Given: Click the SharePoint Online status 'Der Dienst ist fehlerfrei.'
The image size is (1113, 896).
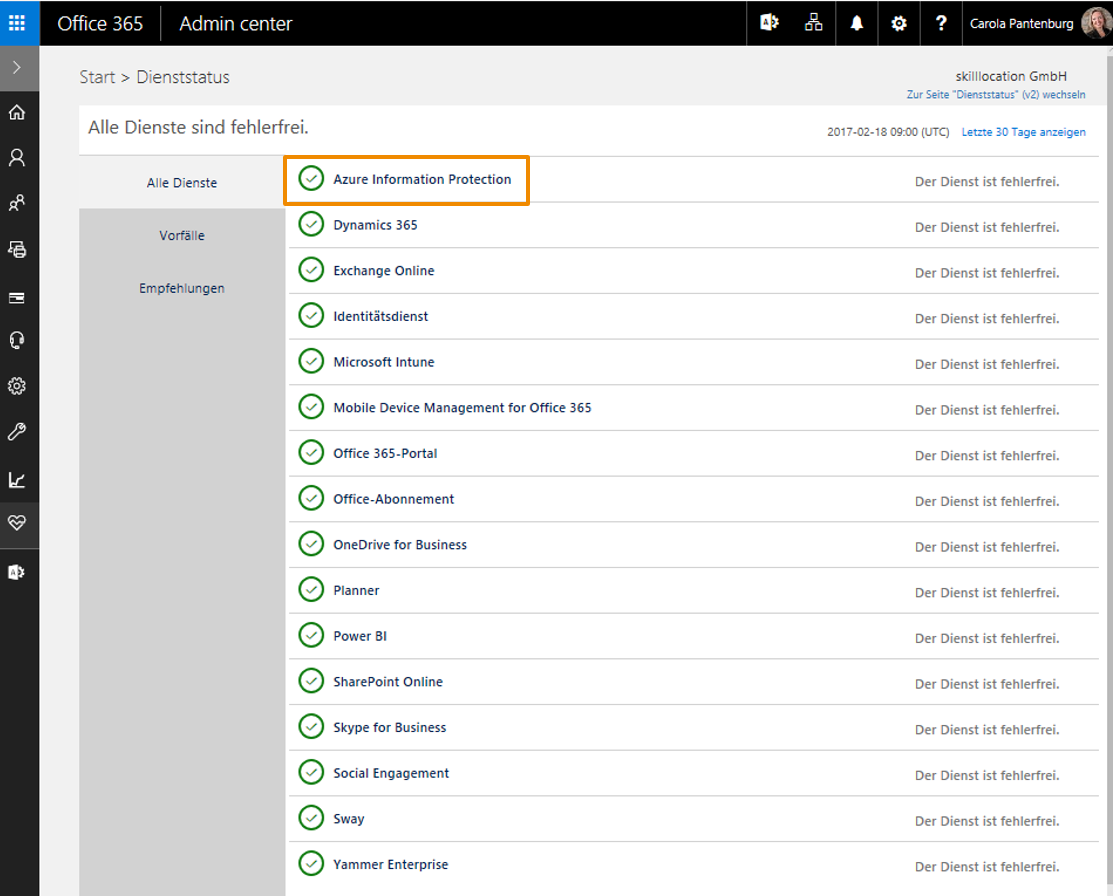Looking at the screenshot, I should coord(987,684).
